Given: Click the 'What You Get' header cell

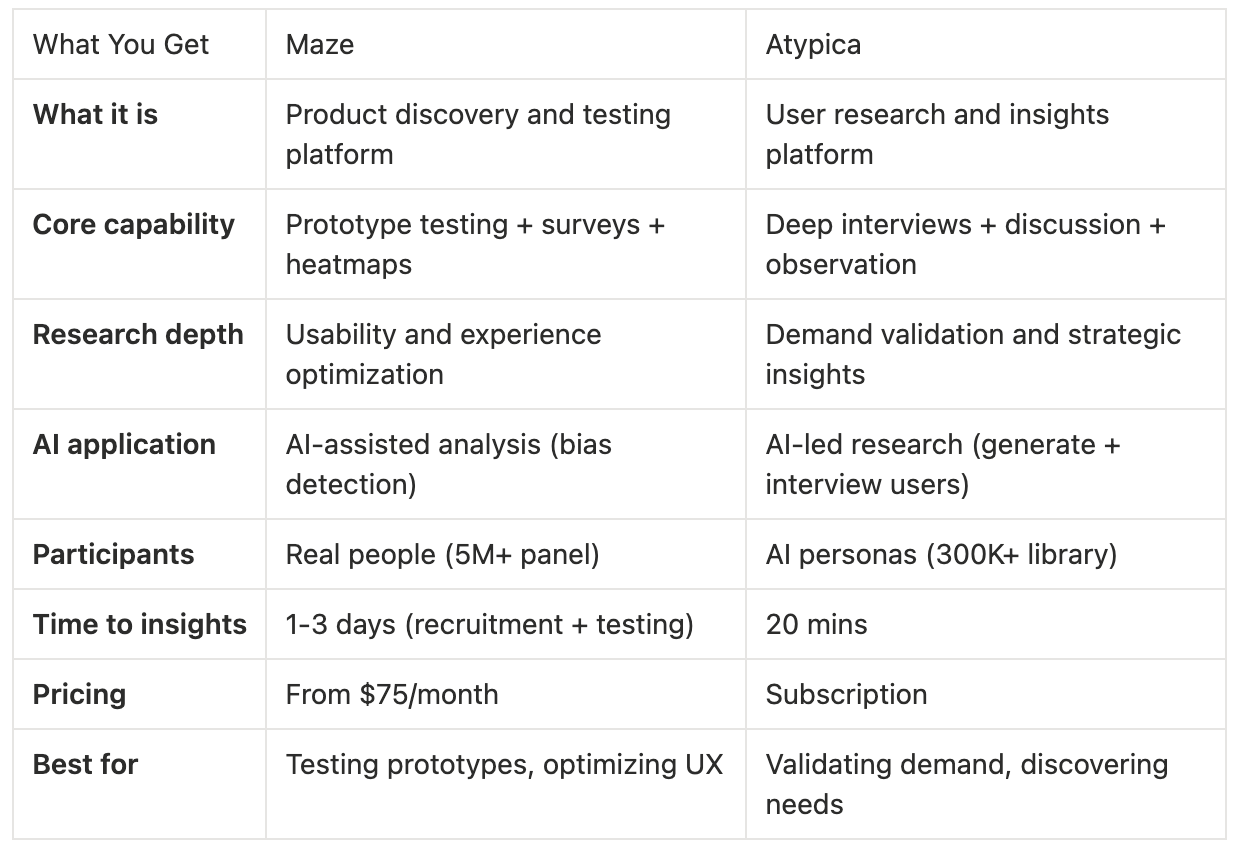Looking at the screenshot, I should click(x=139, y=44).
